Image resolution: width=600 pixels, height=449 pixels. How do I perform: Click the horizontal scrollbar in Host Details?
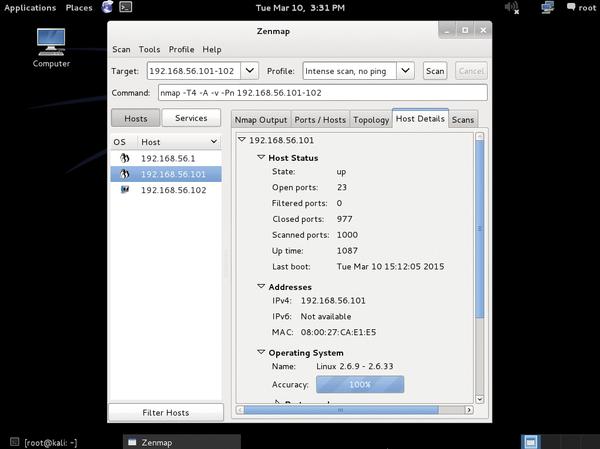(341, 410)
